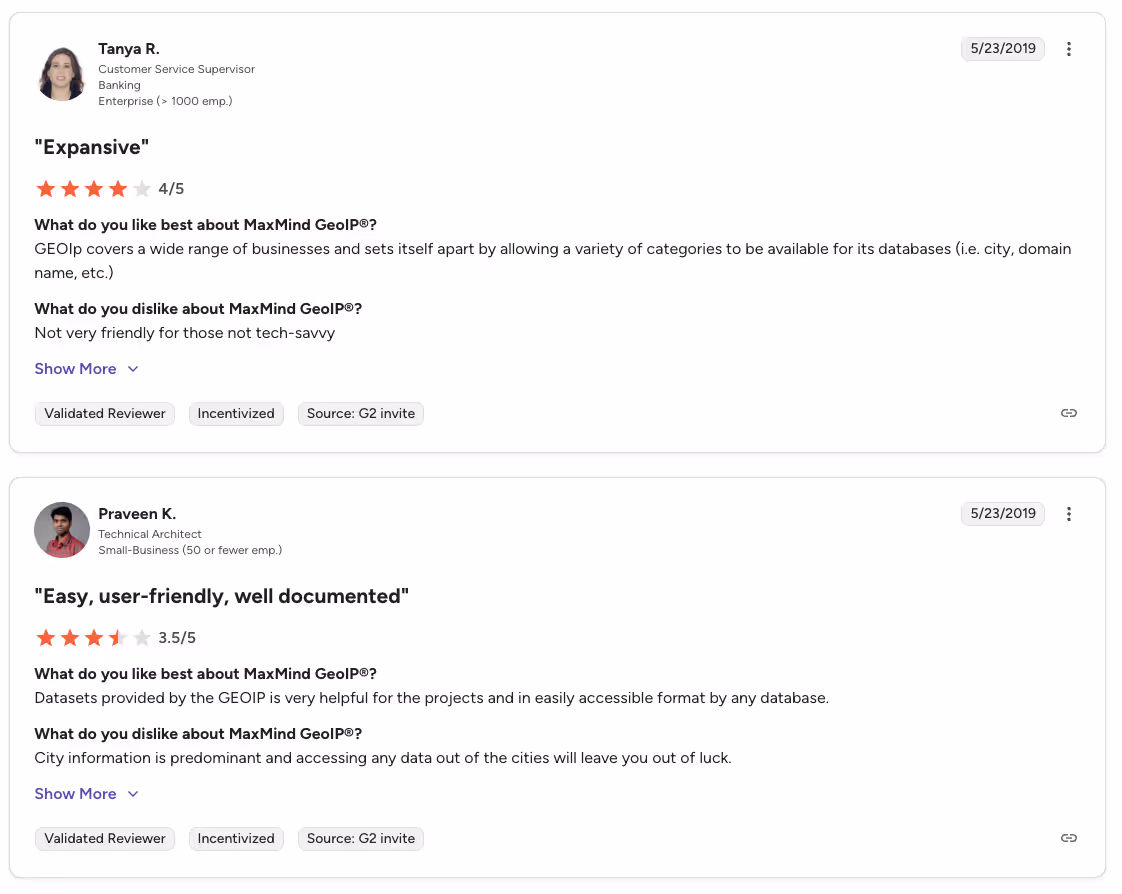The image size is (1122, 894).
Task: Open Tanya R.'s profile picture
Action: 61,72
